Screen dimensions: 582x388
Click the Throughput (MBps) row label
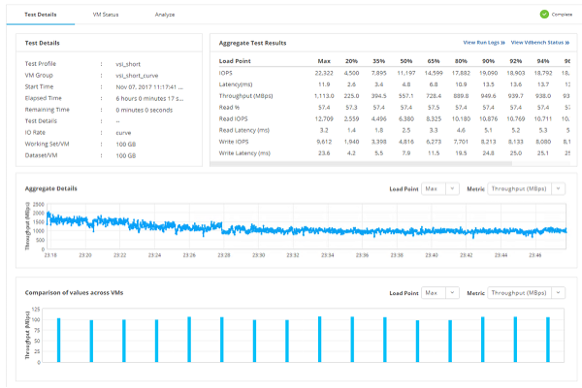click(x=246, y=96)
